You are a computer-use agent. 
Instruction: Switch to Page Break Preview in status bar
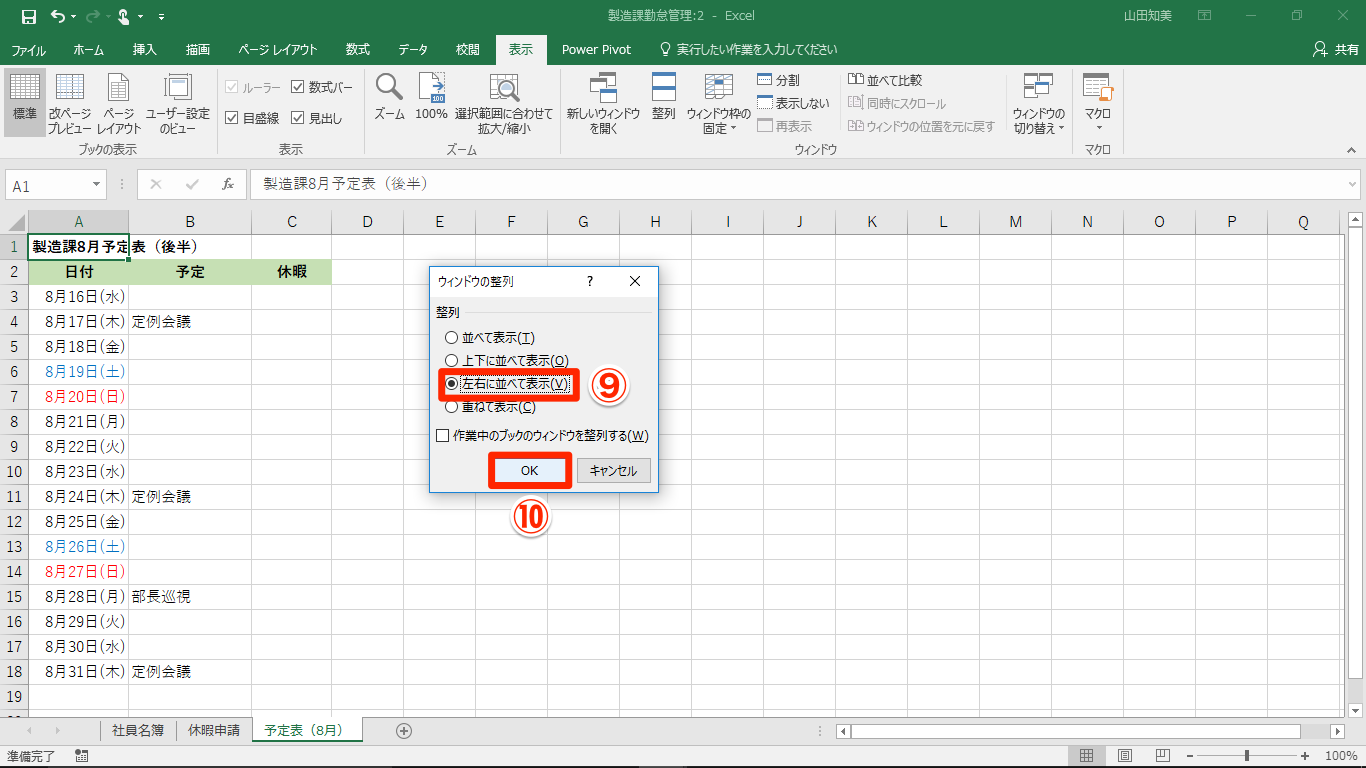(1162, 756)
